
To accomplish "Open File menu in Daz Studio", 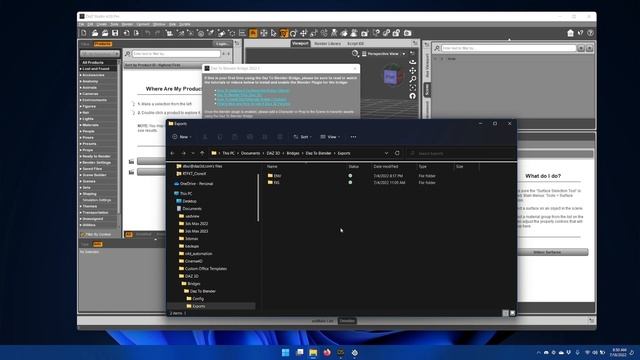I will coord(82,24).
